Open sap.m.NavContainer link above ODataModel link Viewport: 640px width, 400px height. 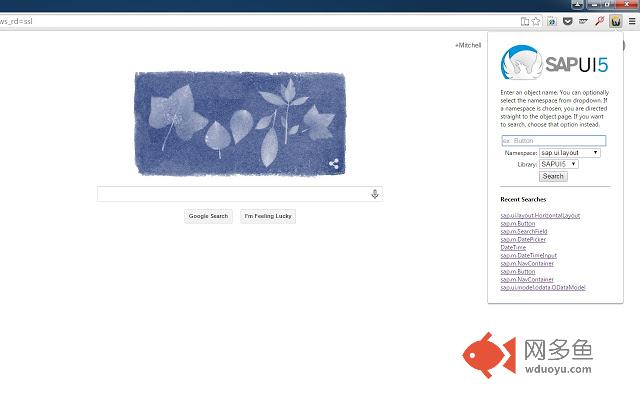(x=527, y=280)
